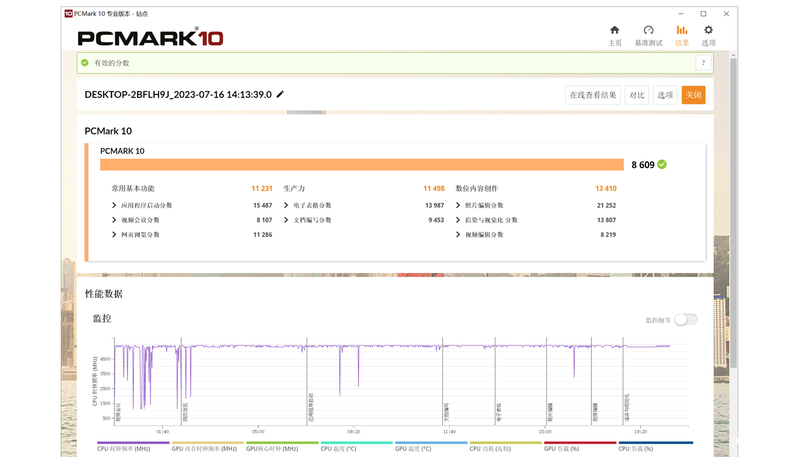Image resolution: width=800 pixels, height=457 pixels.
Task: Click the value 15 487
Action: pyautogui.click(x=263, y=205)
